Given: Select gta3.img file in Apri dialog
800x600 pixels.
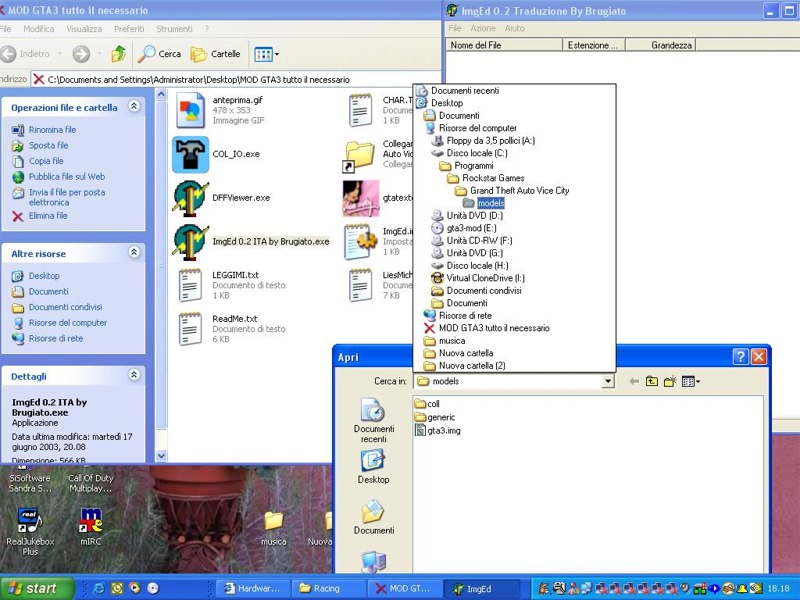Looking at the screenshot, I should [x=443, y=431].
